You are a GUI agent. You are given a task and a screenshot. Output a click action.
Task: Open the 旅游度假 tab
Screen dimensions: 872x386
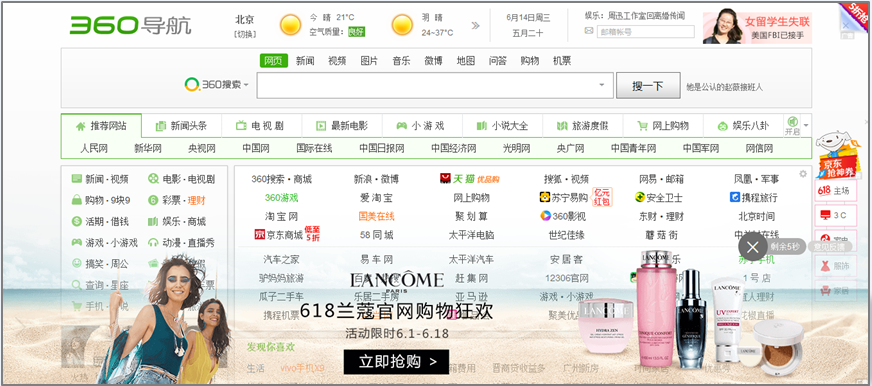(582, 126)
